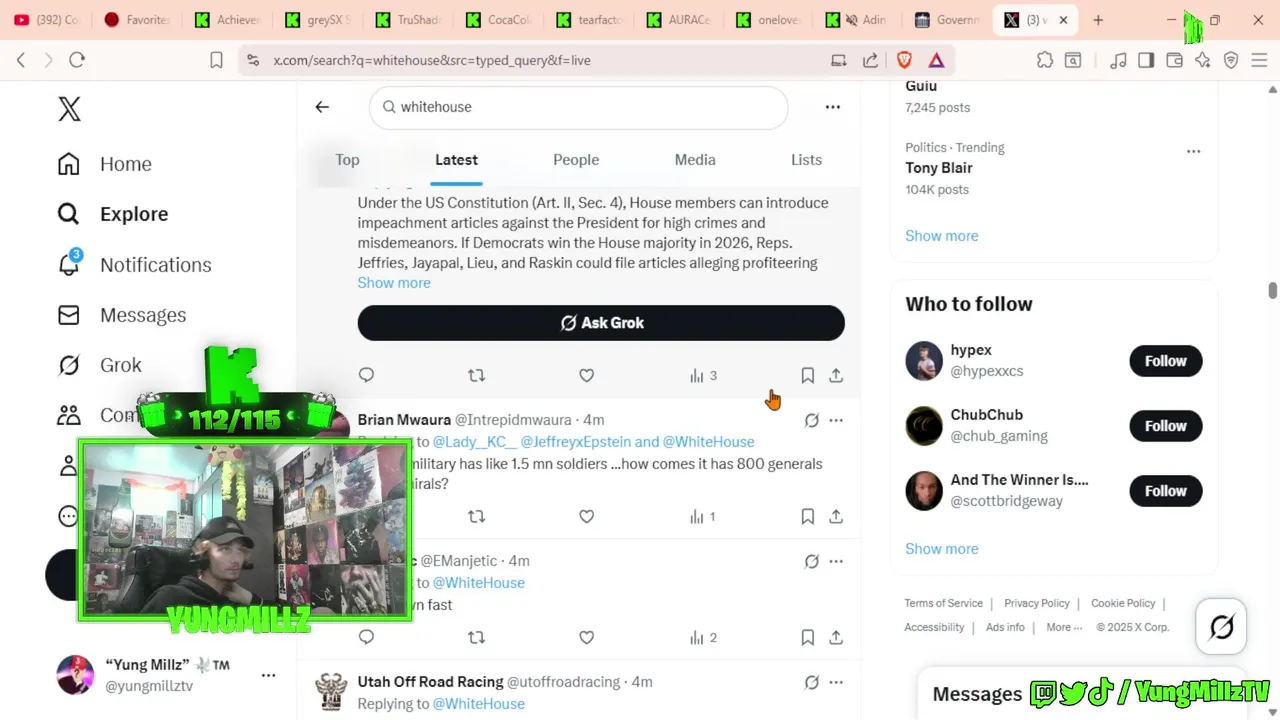Click the X logo home icon
This screenshot has height=720, width=1280.
point(69,109)
